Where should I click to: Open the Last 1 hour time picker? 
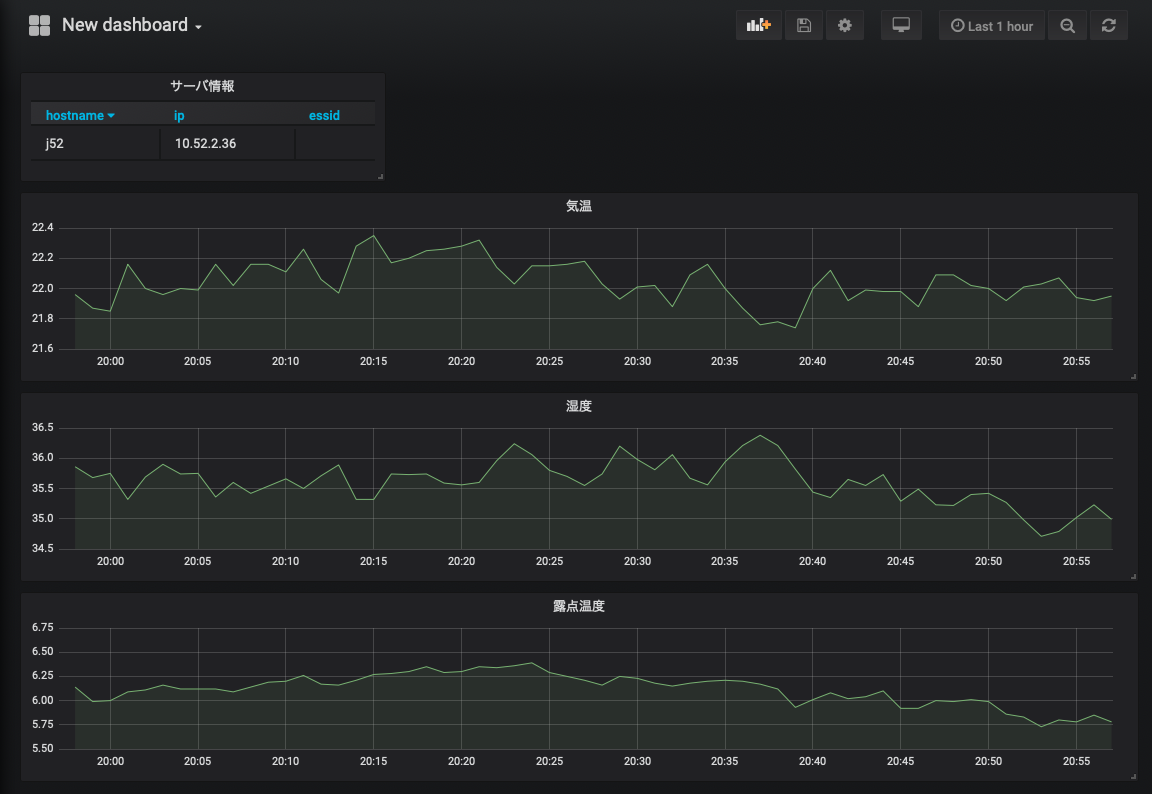(x=991, y=26)
